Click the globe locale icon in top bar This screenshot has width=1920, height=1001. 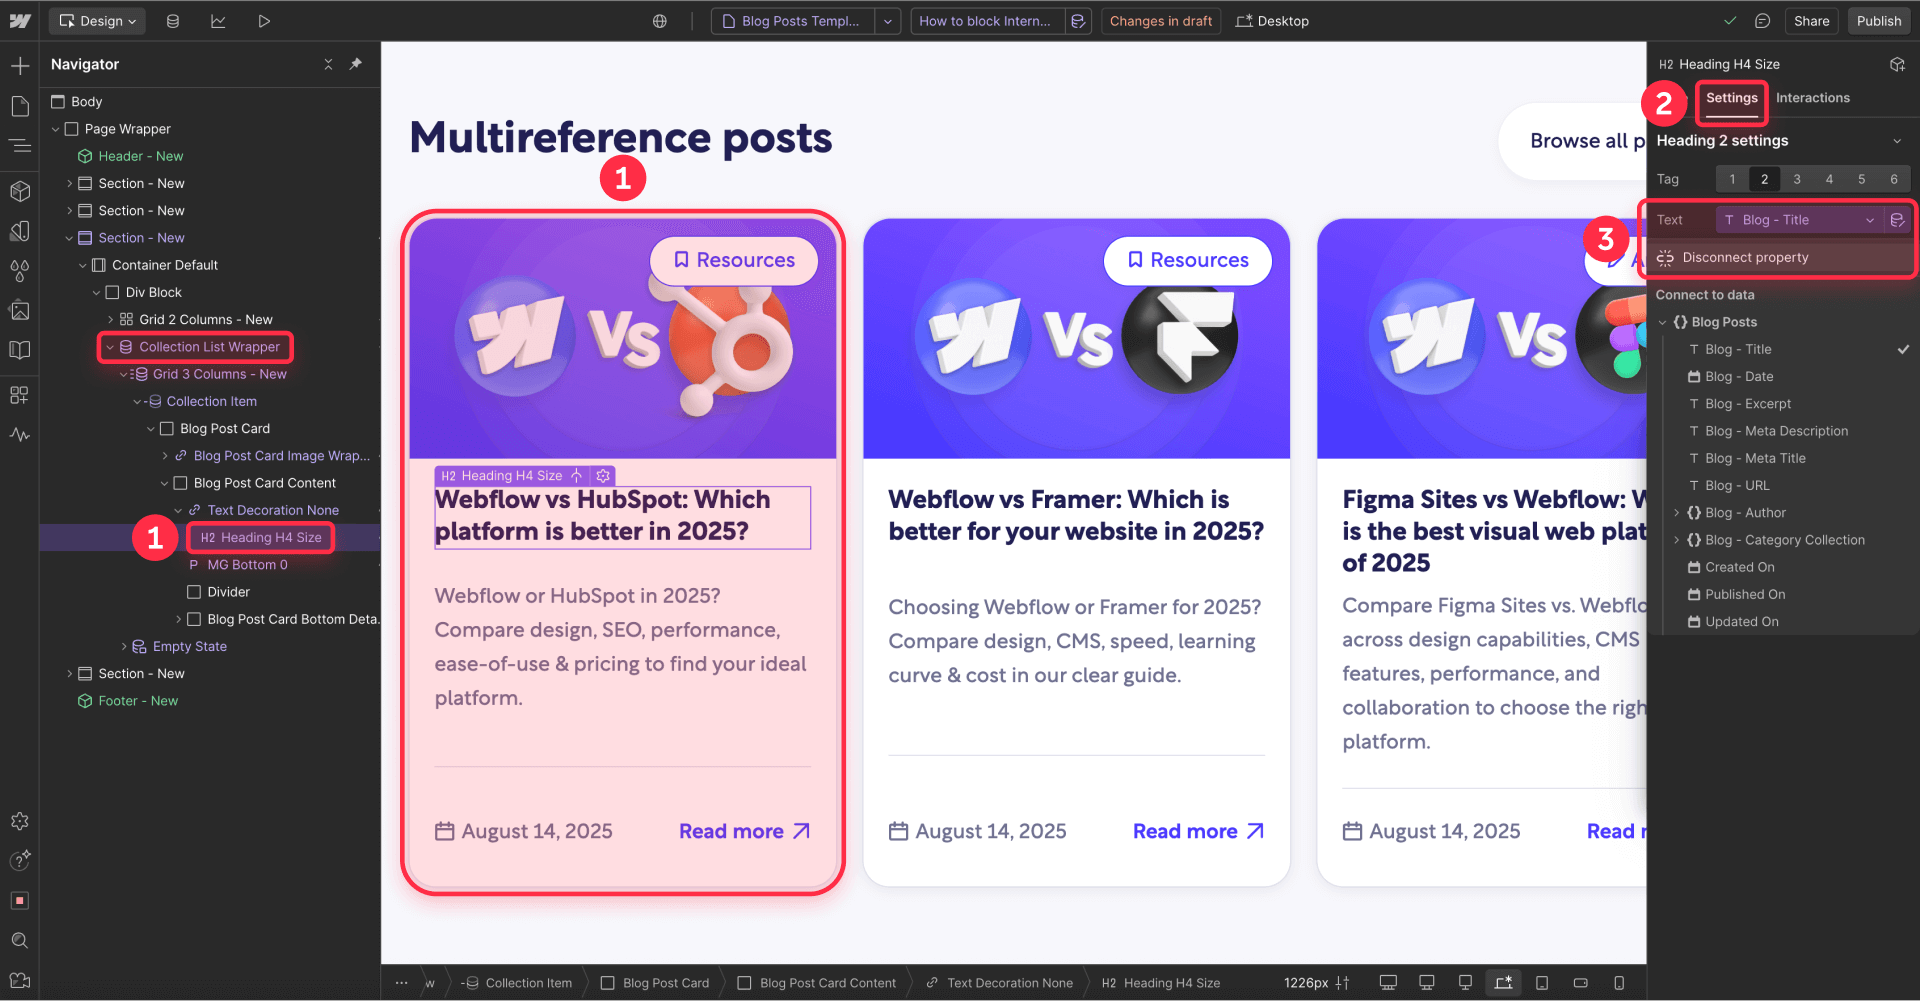[660, 21]
